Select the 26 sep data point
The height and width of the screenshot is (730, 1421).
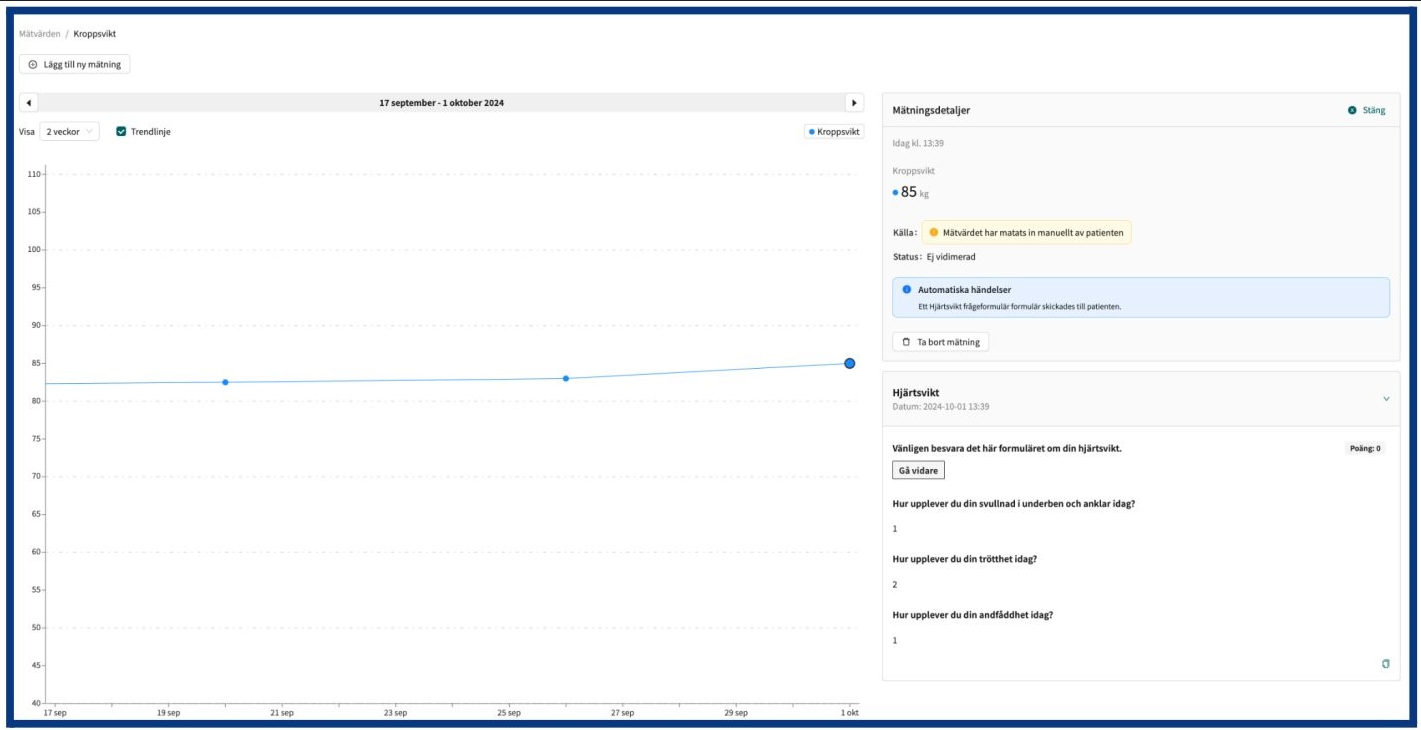pyautogui.click(x=566, y=378)
